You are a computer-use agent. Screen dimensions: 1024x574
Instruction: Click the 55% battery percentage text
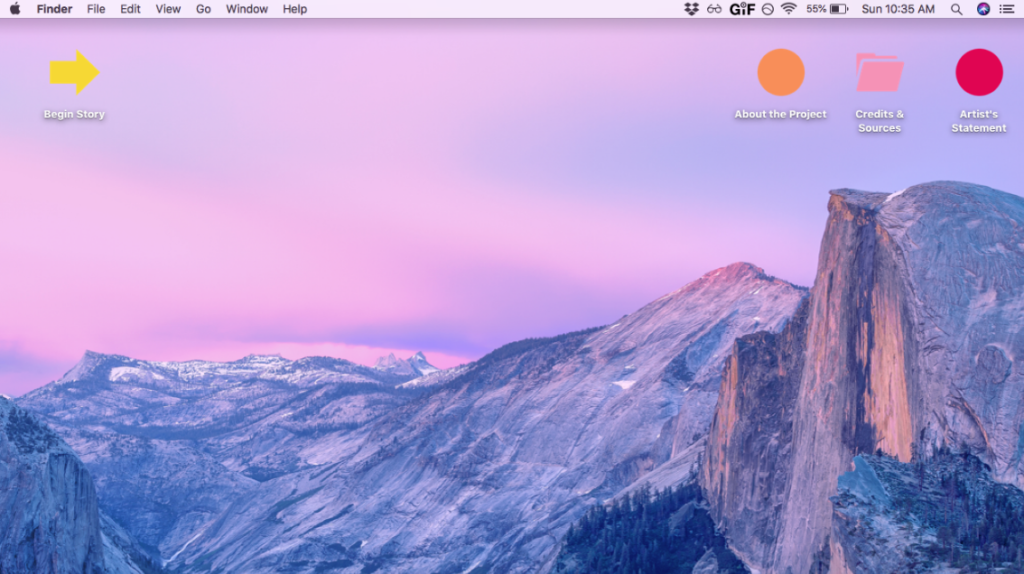816,9
